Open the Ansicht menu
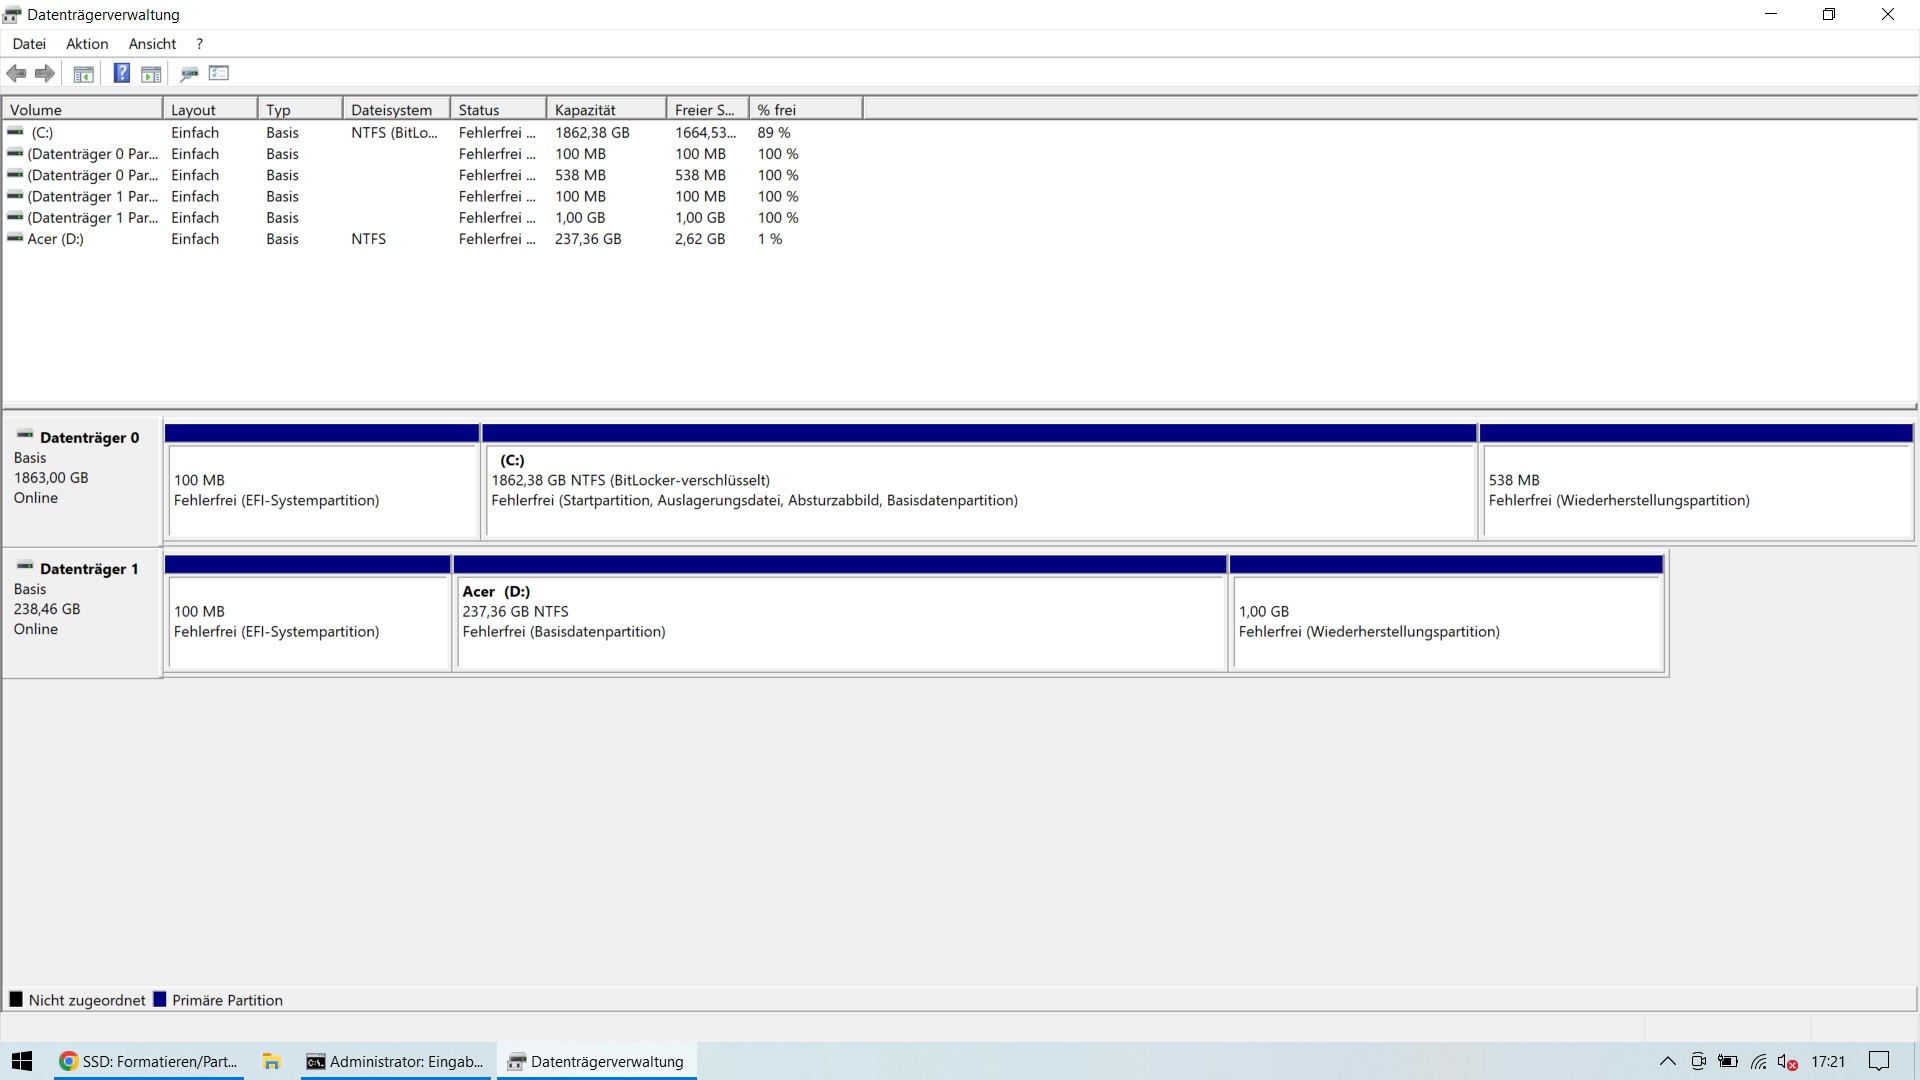The width and height of the screenshot is (1920, 1080). point(152,44)
